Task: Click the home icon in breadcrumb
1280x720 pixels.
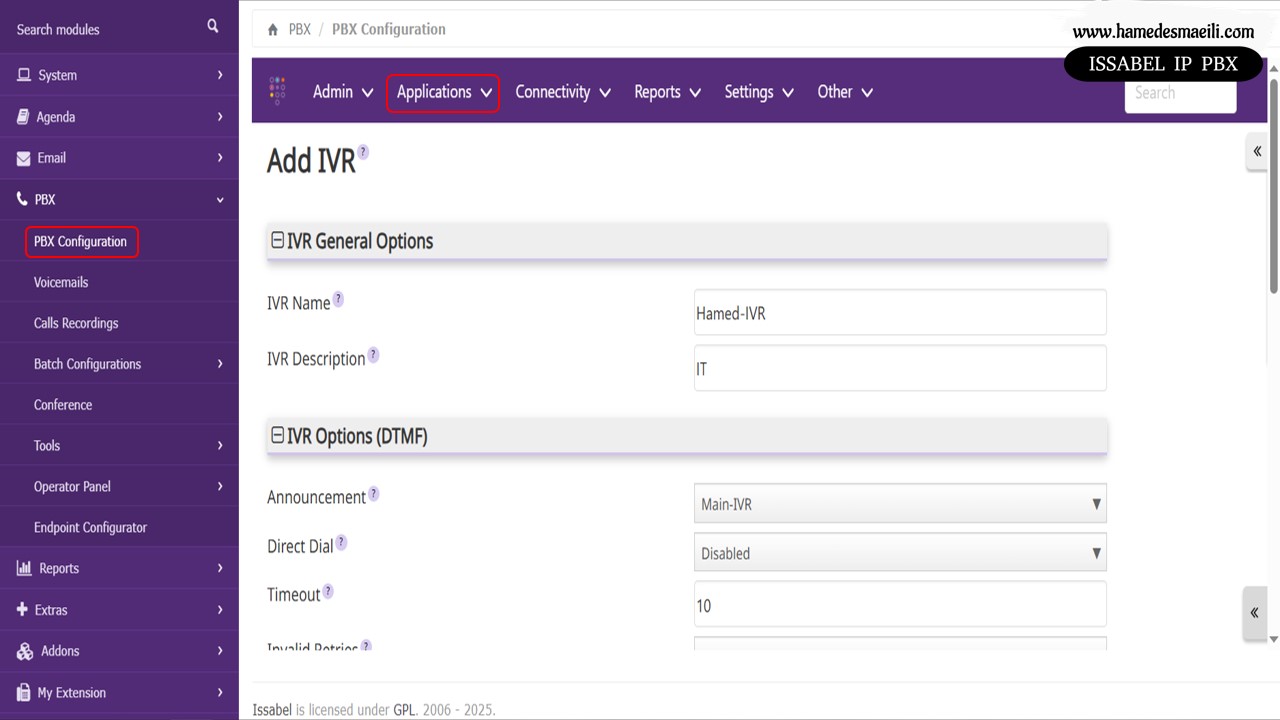Action: pyautogui.click(x=273, y=30)
